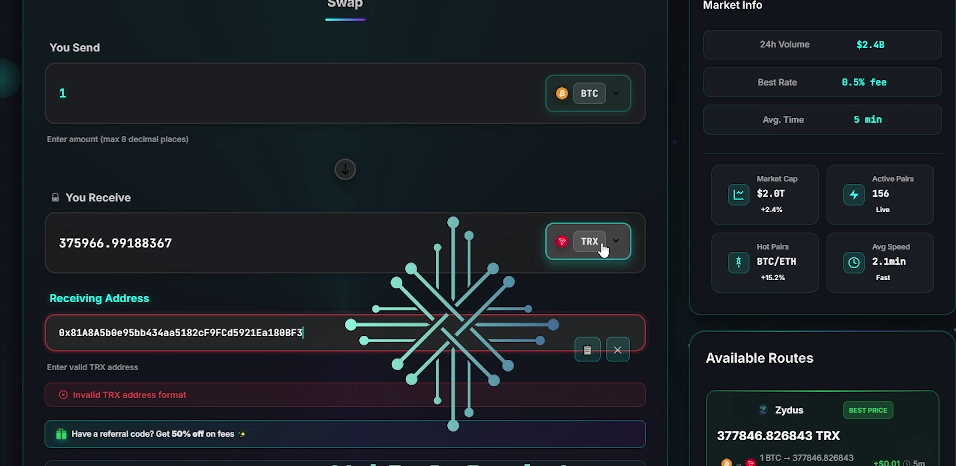The width and height of the screenshot is (956, 466).
Task: Open the TRX receive currency dropdown
Action: pos(588,242)
